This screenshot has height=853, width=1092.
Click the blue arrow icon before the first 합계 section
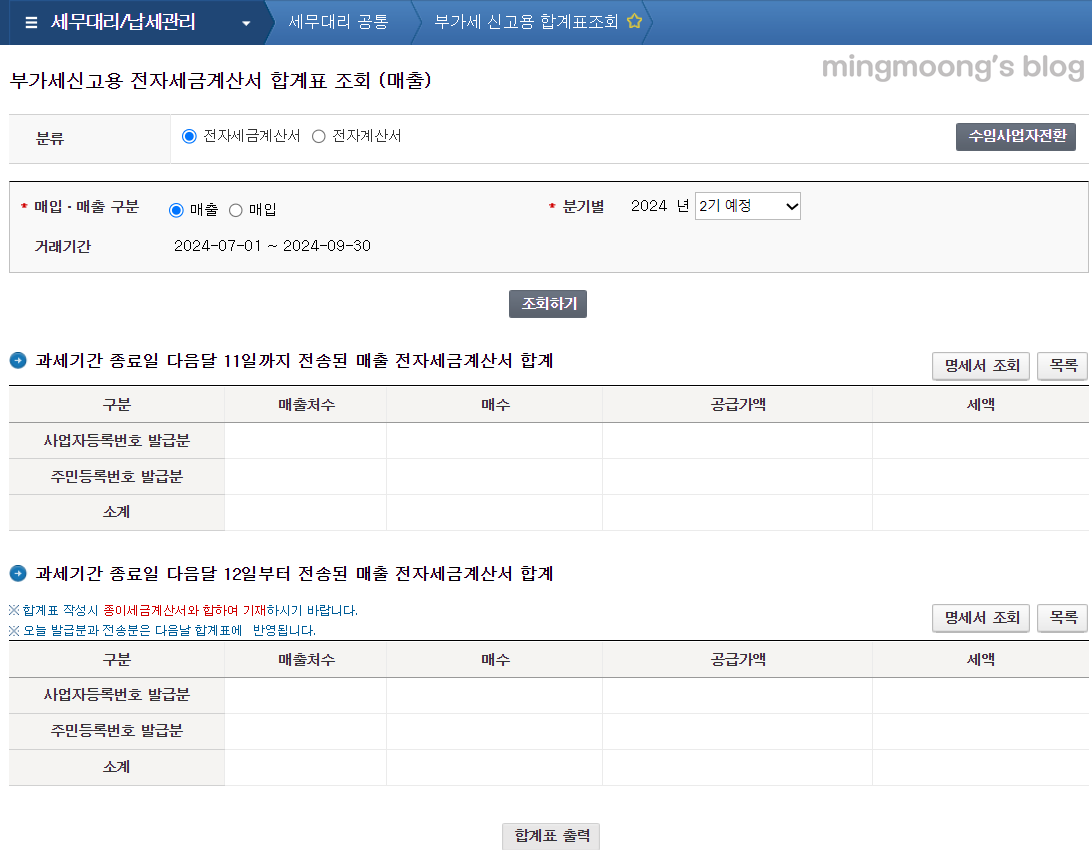[x=17, y=361]
